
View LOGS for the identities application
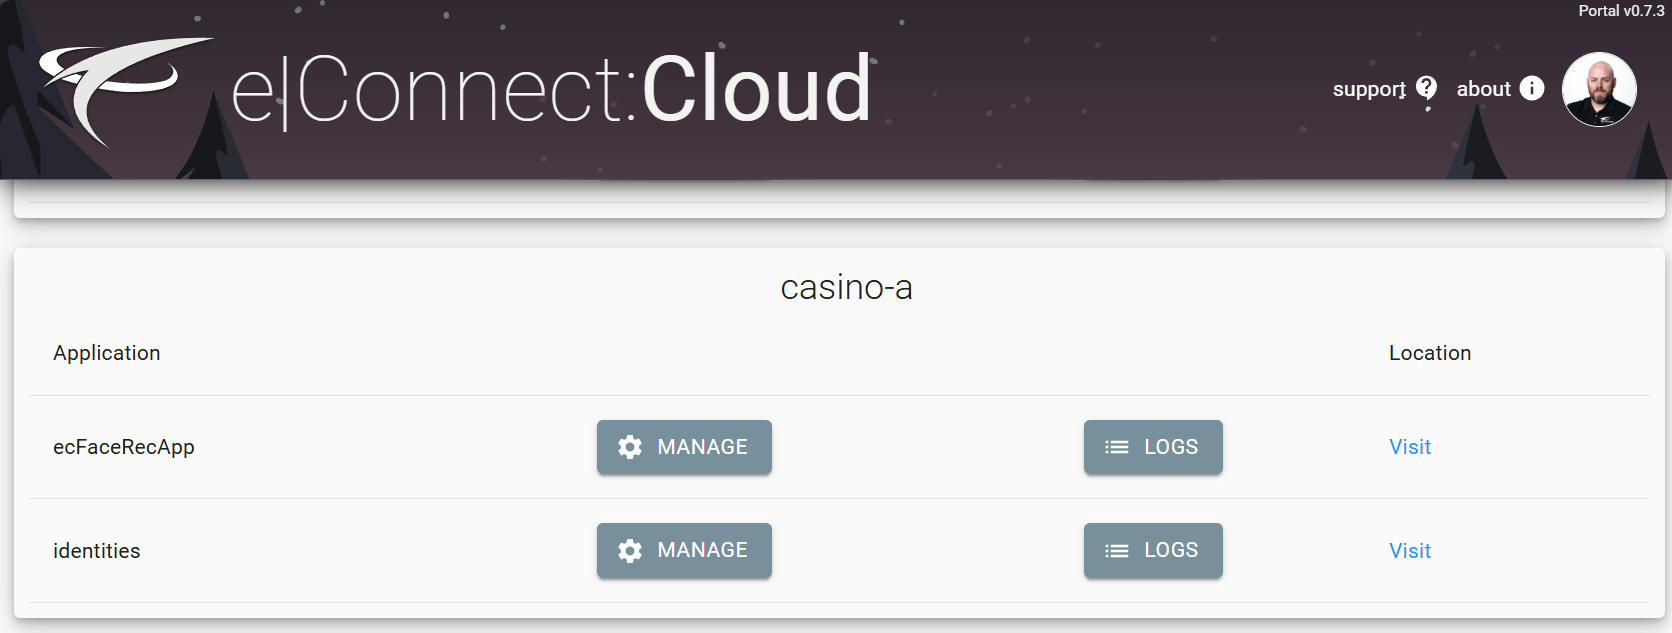click(x=1152, y=550)
